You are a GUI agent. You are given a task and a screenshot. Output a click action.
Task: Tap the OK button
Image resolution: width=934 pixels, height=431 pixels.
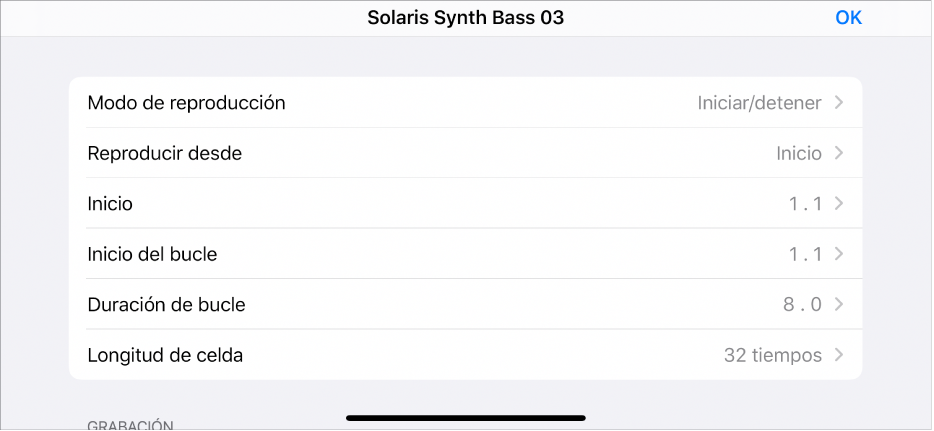pyautogui.click(x=848, y=18)
